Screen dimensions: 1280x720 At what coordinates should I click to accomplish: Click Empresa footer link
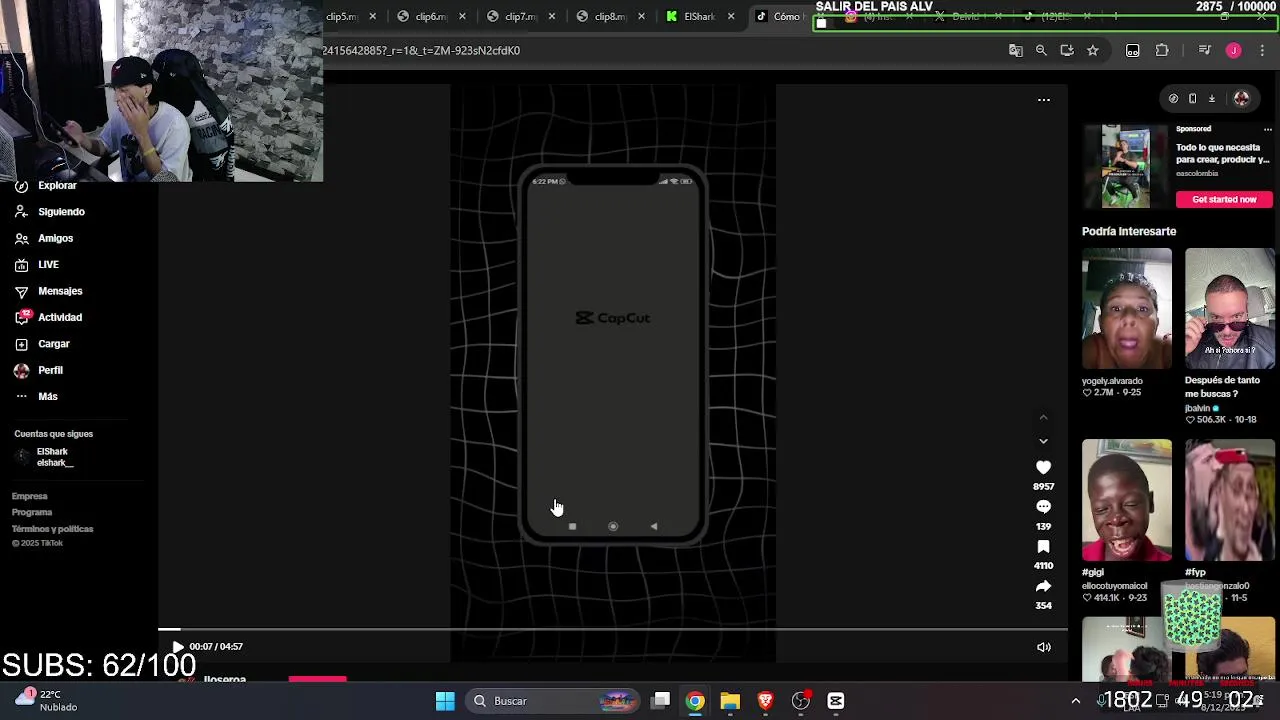pyautogui.click(x=29, y=496)
